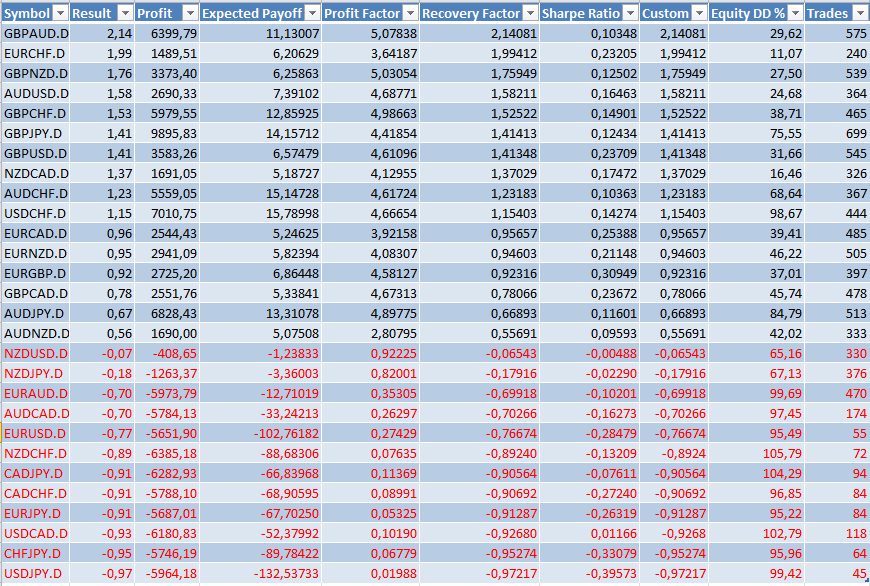Open the Sharpe Ratio filter dropdown
Screen dimensions: 870x586
pyautogui.click(x=631, y=13)
